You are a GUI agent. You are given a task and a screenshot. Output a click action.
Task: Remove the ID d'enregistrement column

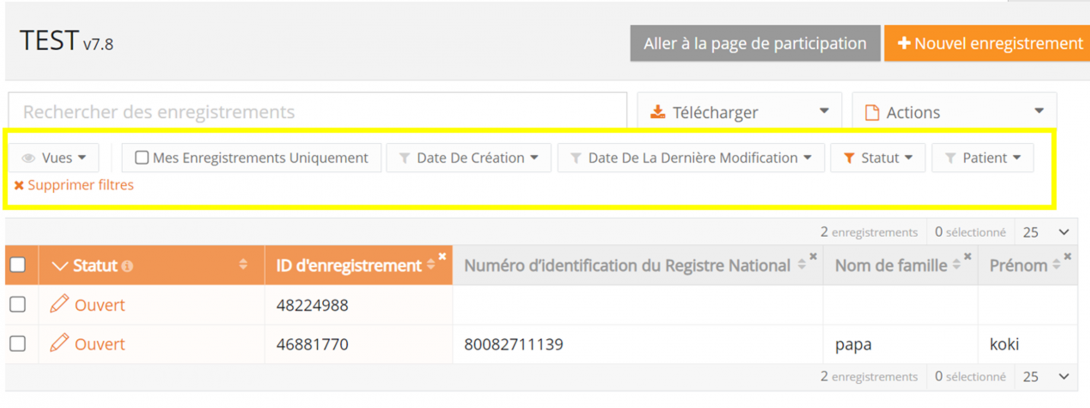coord(442,257)
